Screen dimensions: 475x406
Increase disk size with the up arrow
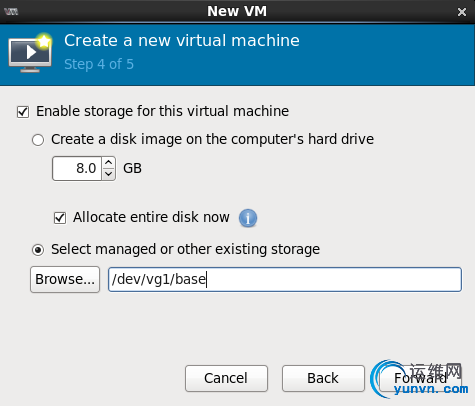(108, 163)
